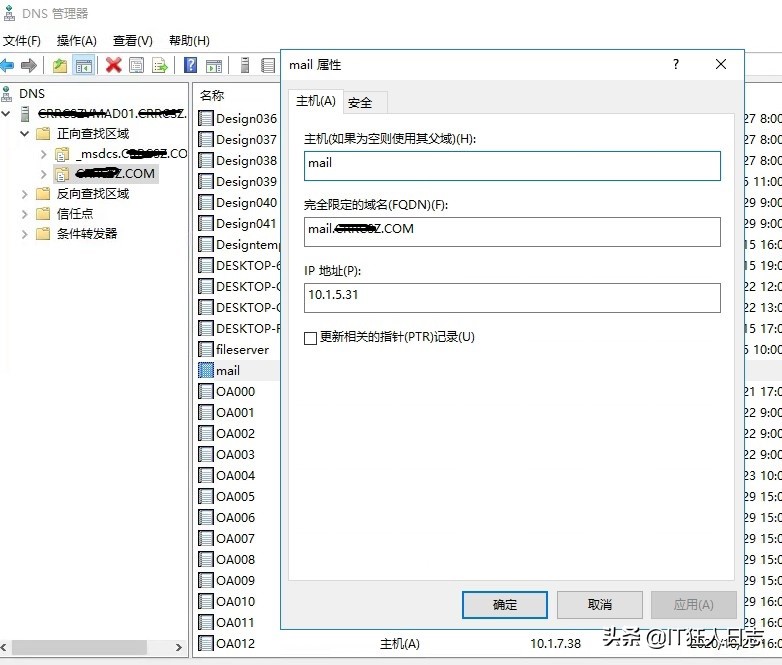Viewport: 782px width, 665px height.
Task: Select the reverse lookup zones folder
Action: pyautogui.click(x=93, y=194)
